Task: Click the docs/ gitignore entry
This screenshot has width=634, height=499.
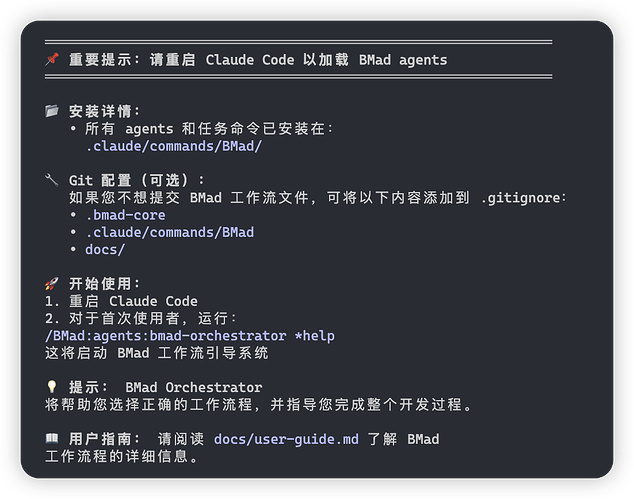Action: click(x=105, y=249)
